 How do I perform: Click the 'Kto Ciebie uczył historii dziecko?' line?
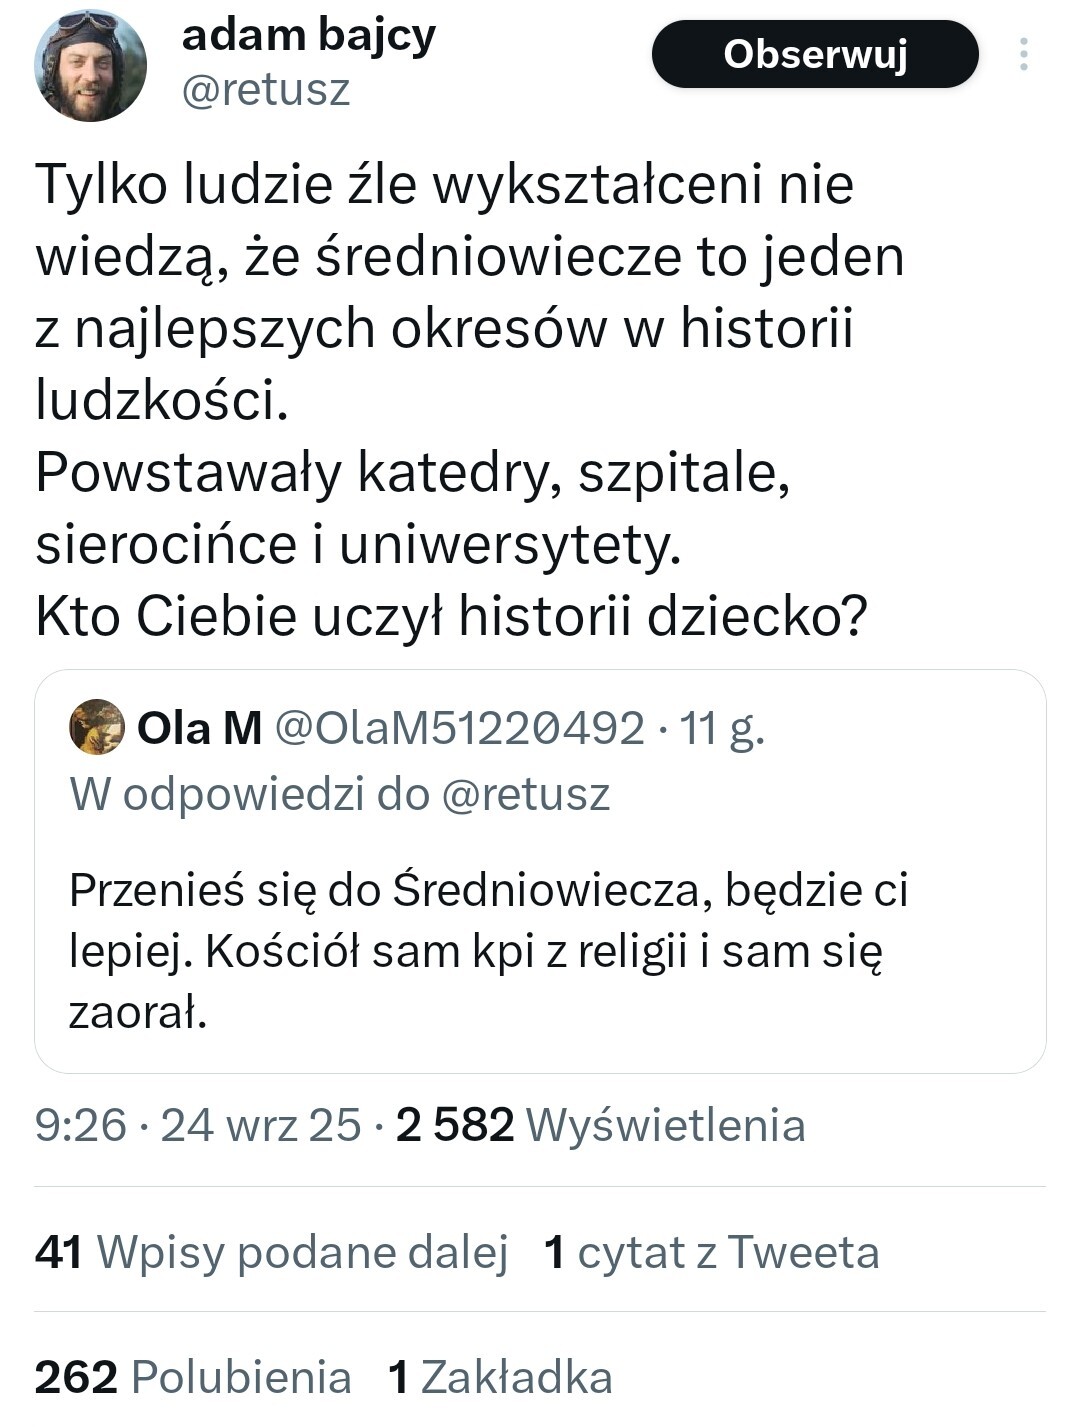click(x=450, y=616)
